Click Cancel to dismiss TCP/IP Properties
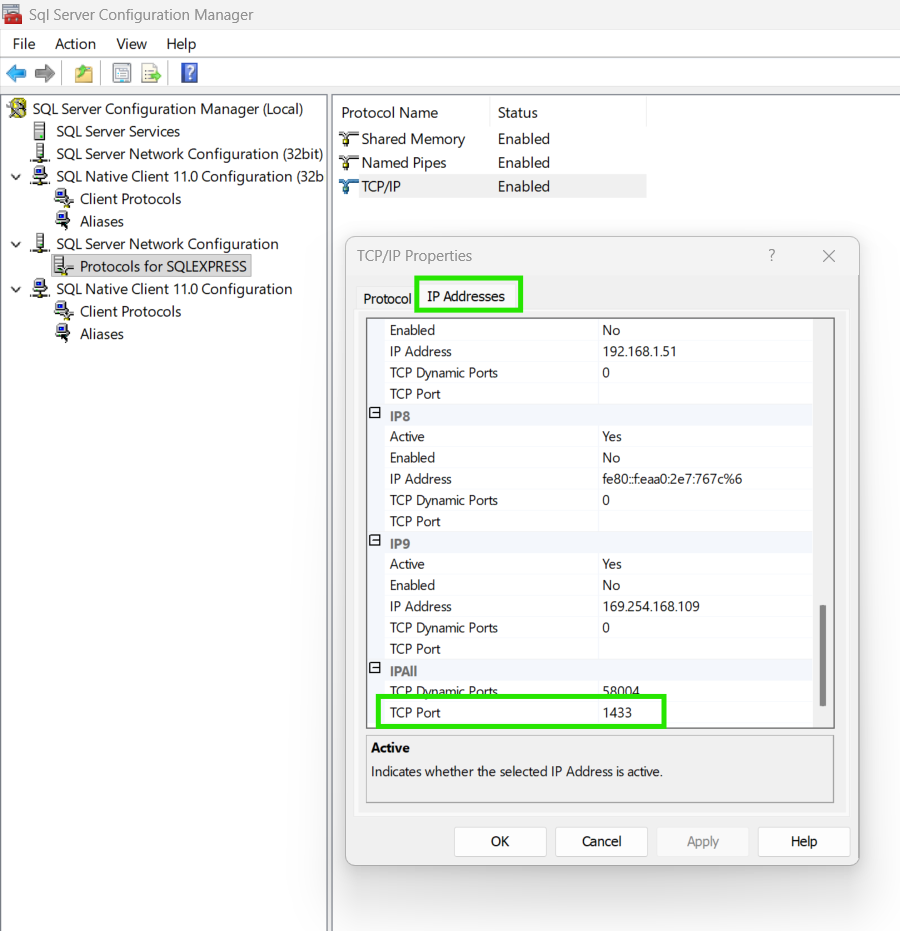Image resolution: width=900 pixels, height=931 pixels. point(601,841)
